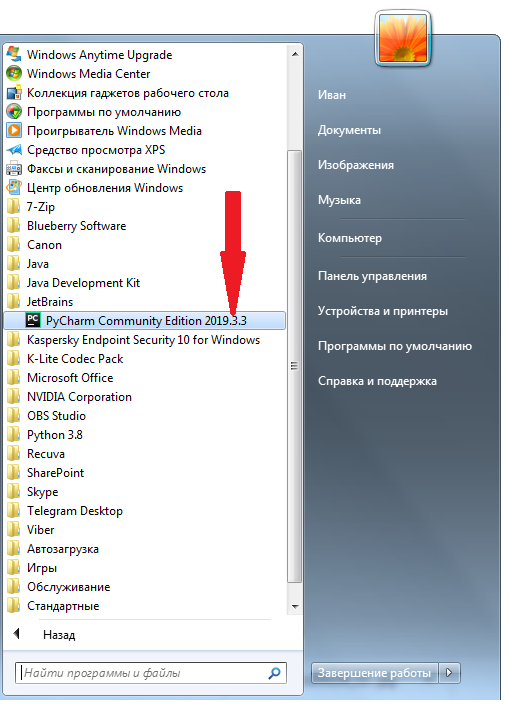Screen dimensions: 518x721
Task: Open Иван user folder link
Action: pos(332,95)
